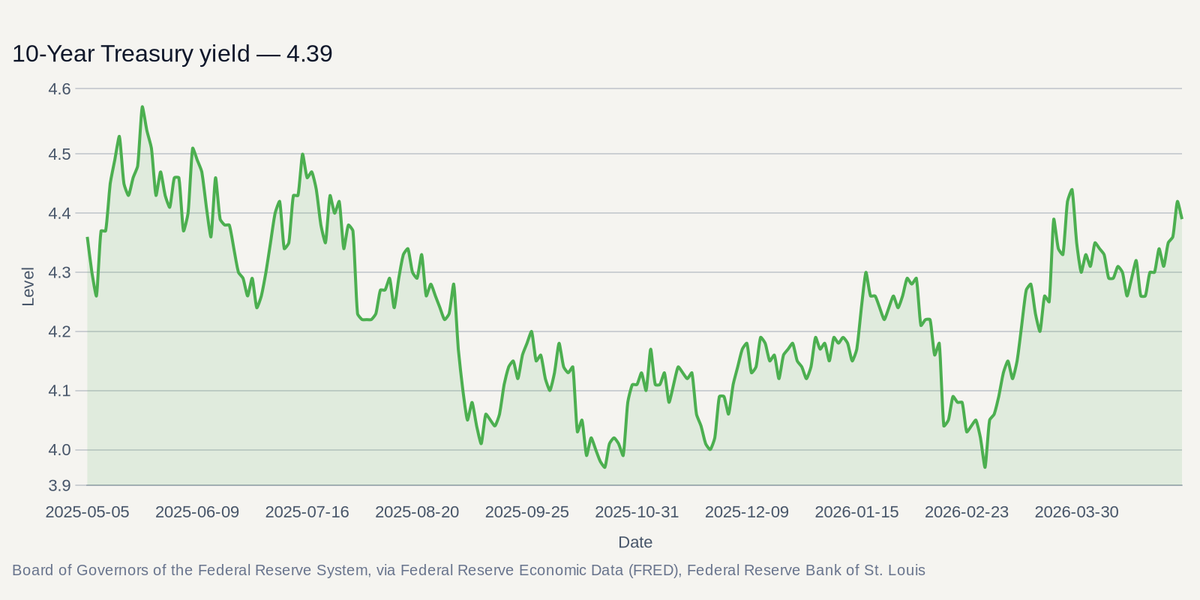The height and width of the screenshot is (600, 1200).
Task: Click the 4.5 y-axis tick label
Action: pyautogui.click(x=60, y=154)
